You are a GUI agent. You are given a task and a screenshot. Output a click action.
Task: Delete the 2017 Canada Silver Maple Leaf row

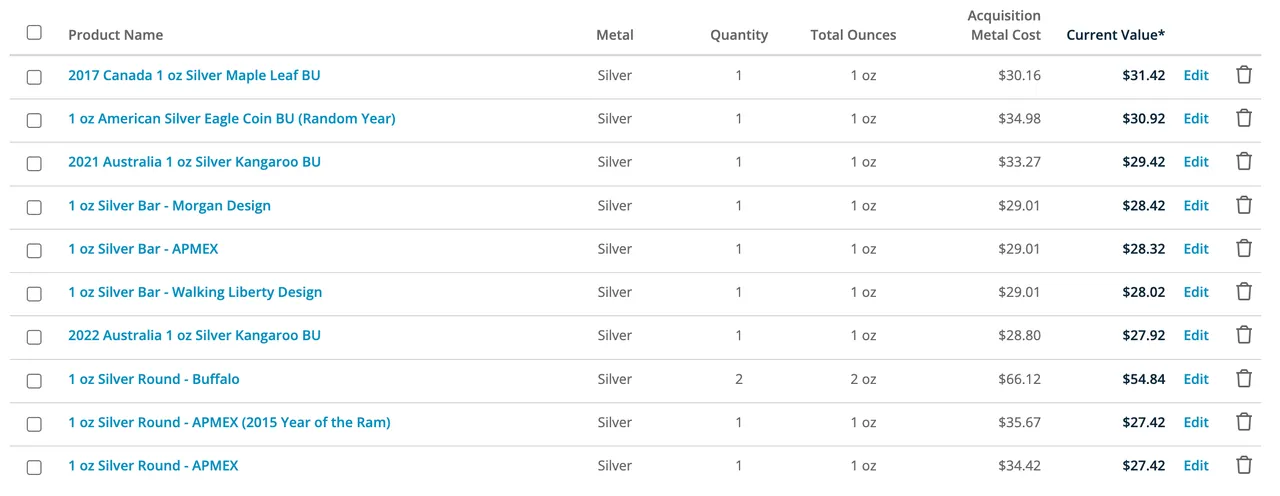point(1244,75)
